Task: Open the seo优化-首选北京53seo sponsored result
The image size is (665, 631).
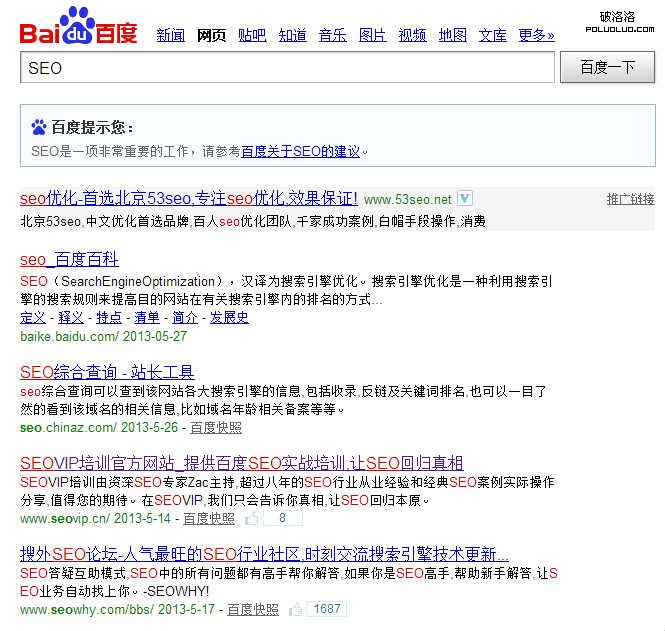Action: pos(189,198)
